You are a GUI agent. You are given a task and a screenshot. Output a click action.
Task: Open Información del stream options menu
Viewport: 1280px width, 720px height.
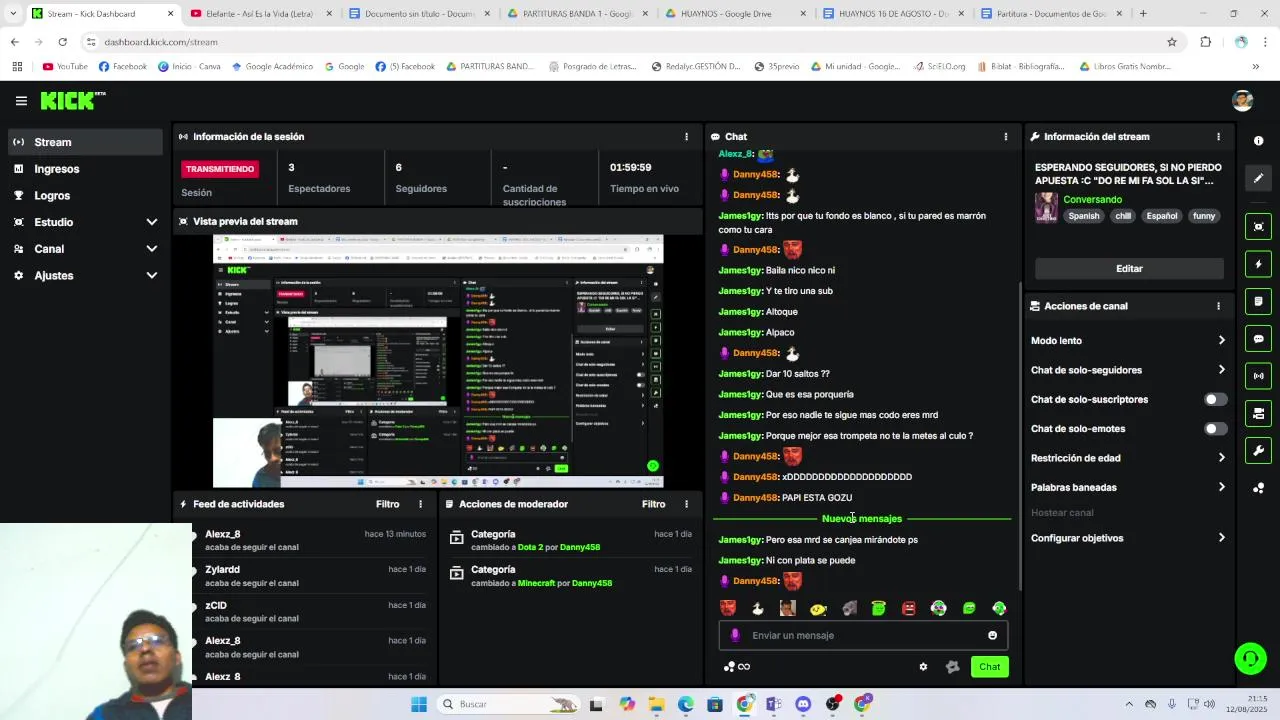point(1218,137)
